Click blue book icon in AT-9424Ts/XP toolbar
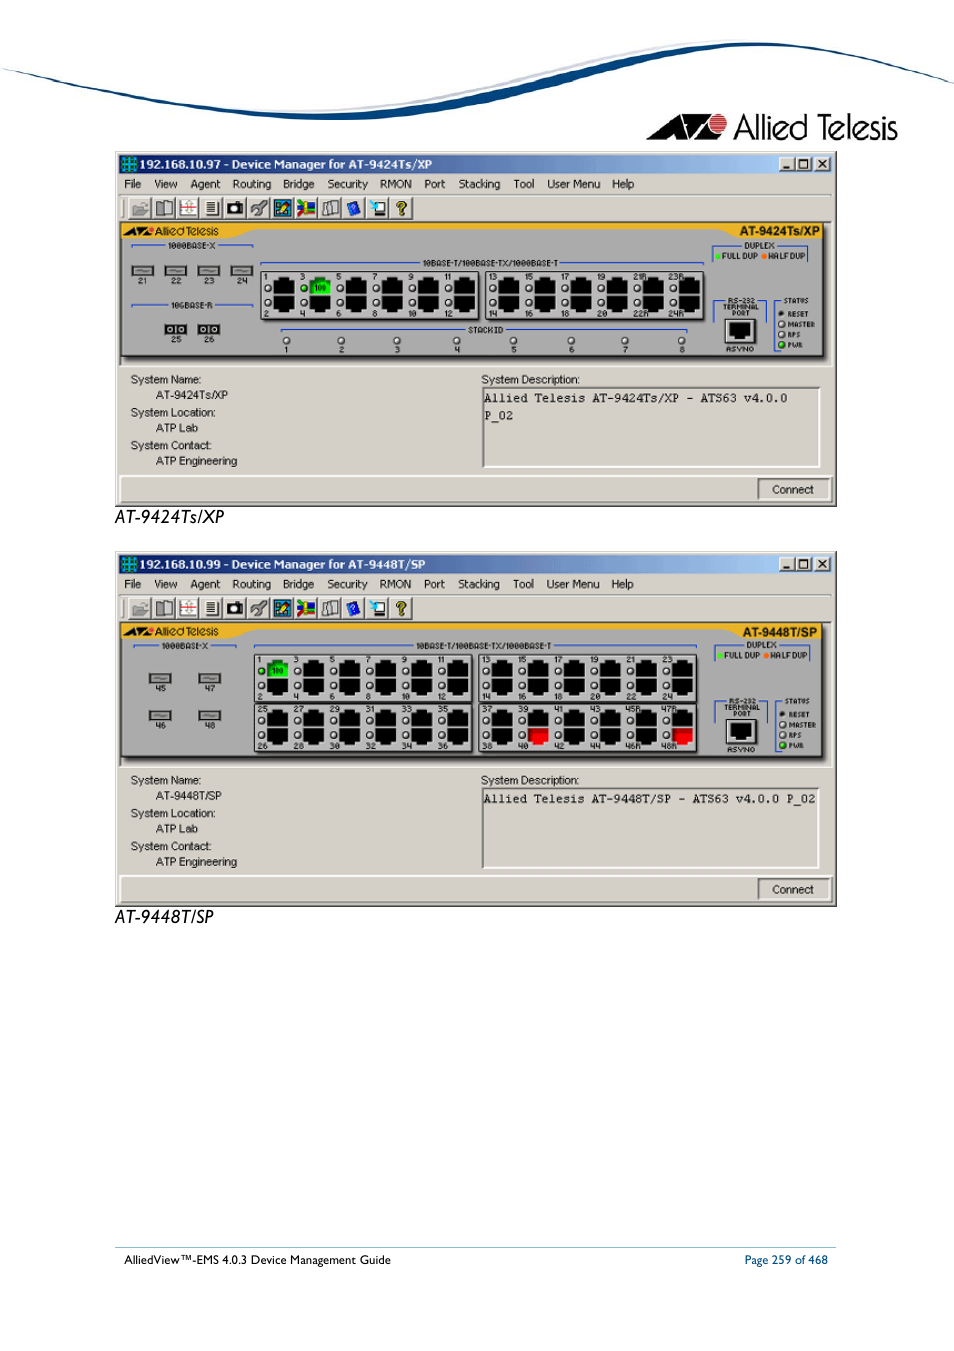954x1351 pixels. (x=354, y=208)
